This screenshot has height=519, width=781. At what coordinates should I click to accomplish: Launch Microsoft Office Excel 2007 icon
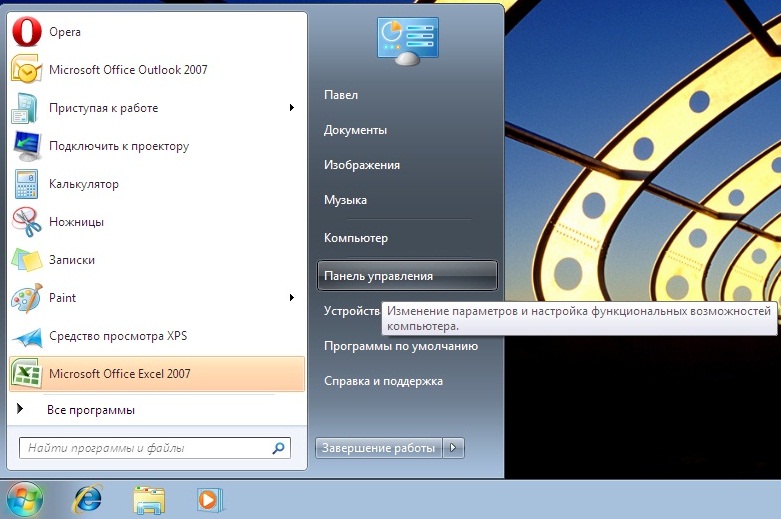[x=26, y=374]
